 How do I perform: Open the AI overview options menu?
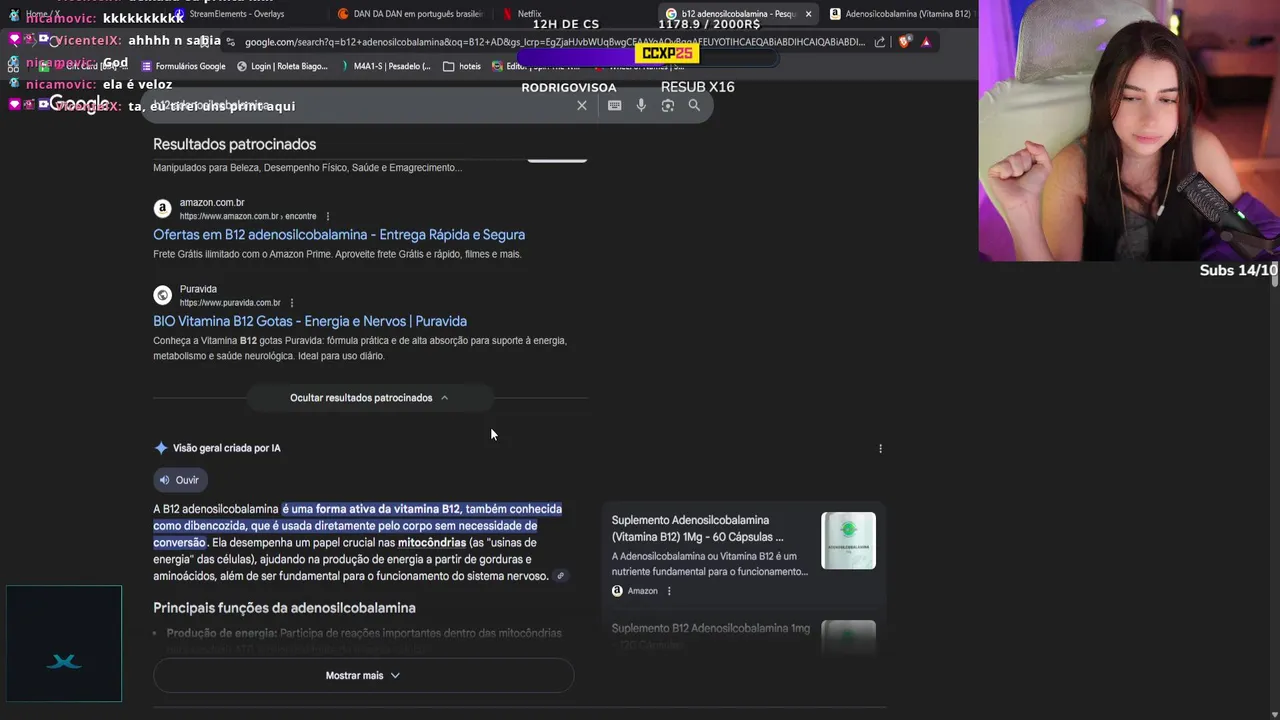pyautogui.click(x=880, y=449)
